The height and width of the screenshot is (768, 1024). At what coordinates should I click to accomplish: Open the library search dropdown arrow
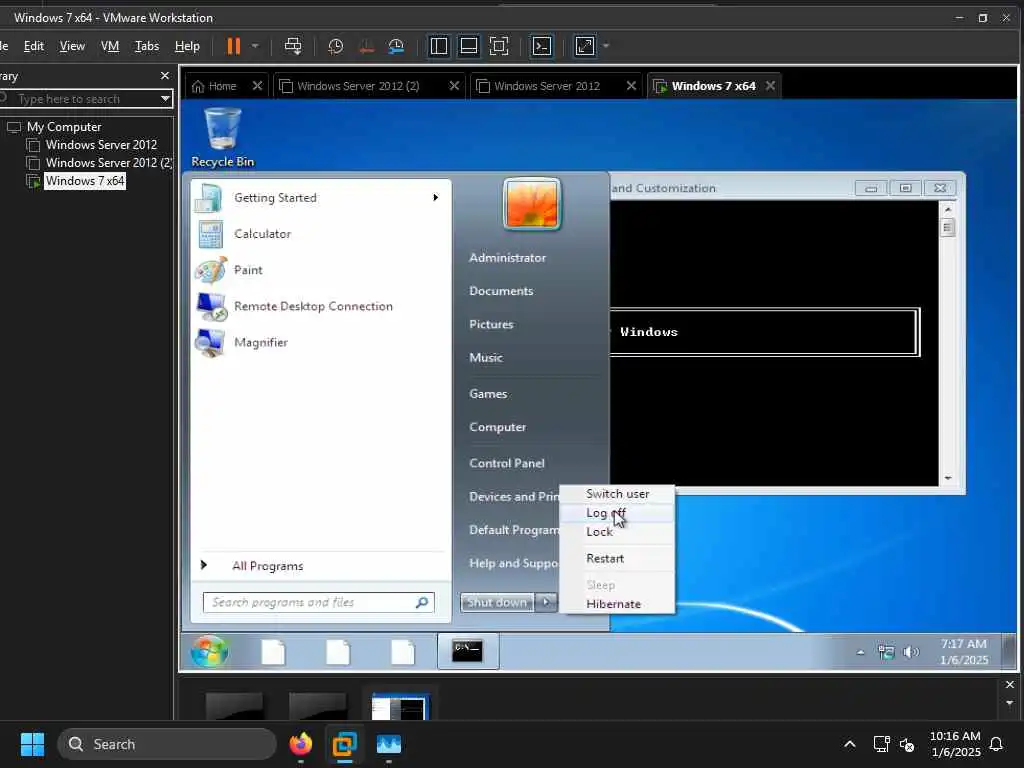[166, 99]
